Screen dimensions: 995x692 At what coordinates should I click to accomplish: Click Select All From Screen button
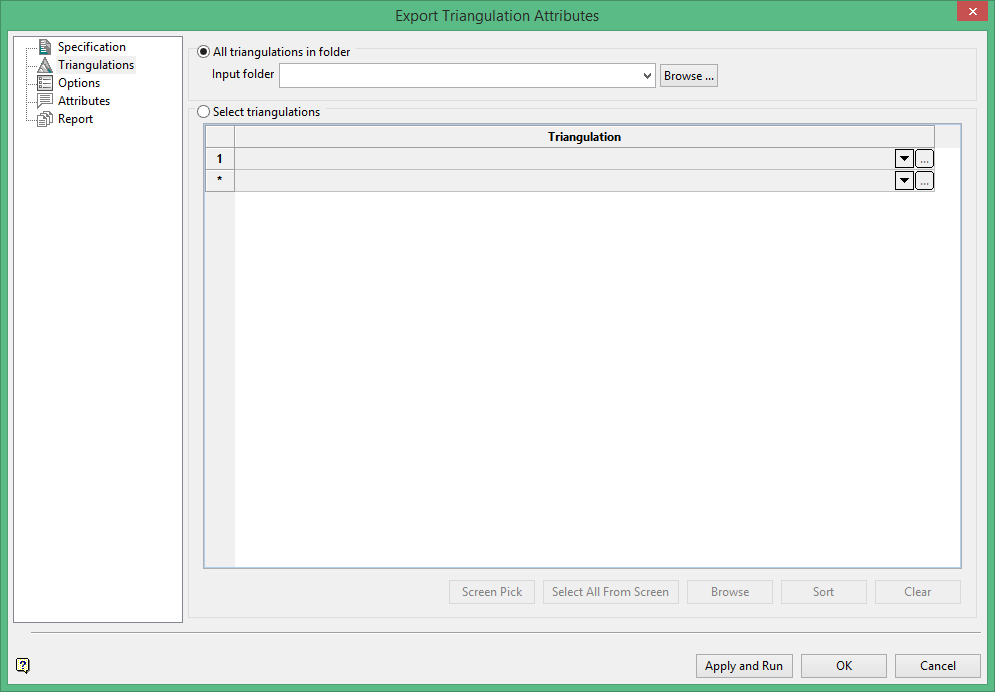pos(610,592)
